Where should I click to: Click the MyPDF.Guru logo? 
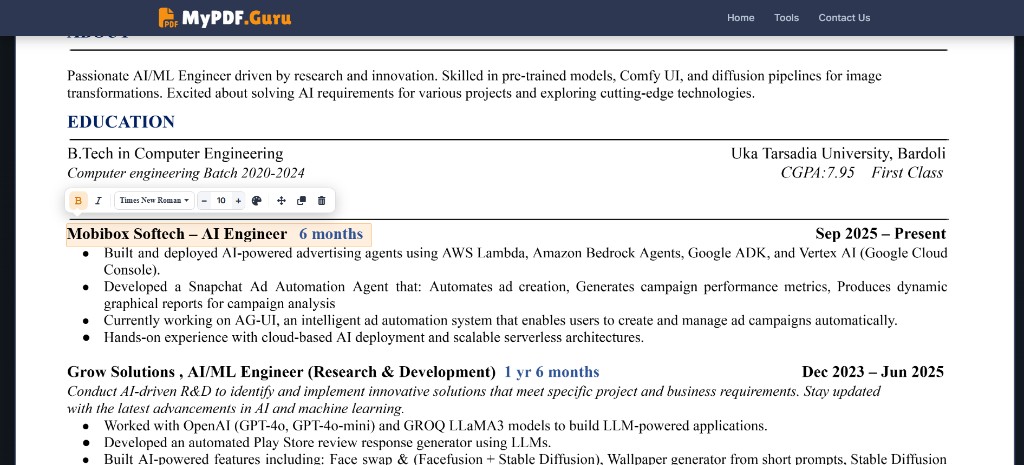225,18
